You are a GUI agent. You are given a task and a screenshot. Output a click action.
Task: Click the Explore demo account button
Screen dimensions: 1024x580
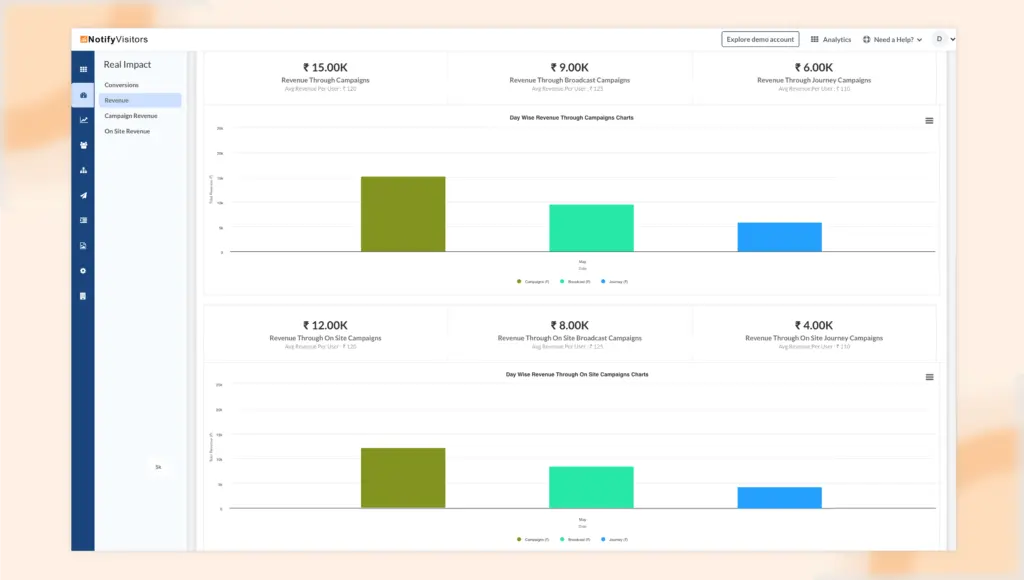click(760, 39)
